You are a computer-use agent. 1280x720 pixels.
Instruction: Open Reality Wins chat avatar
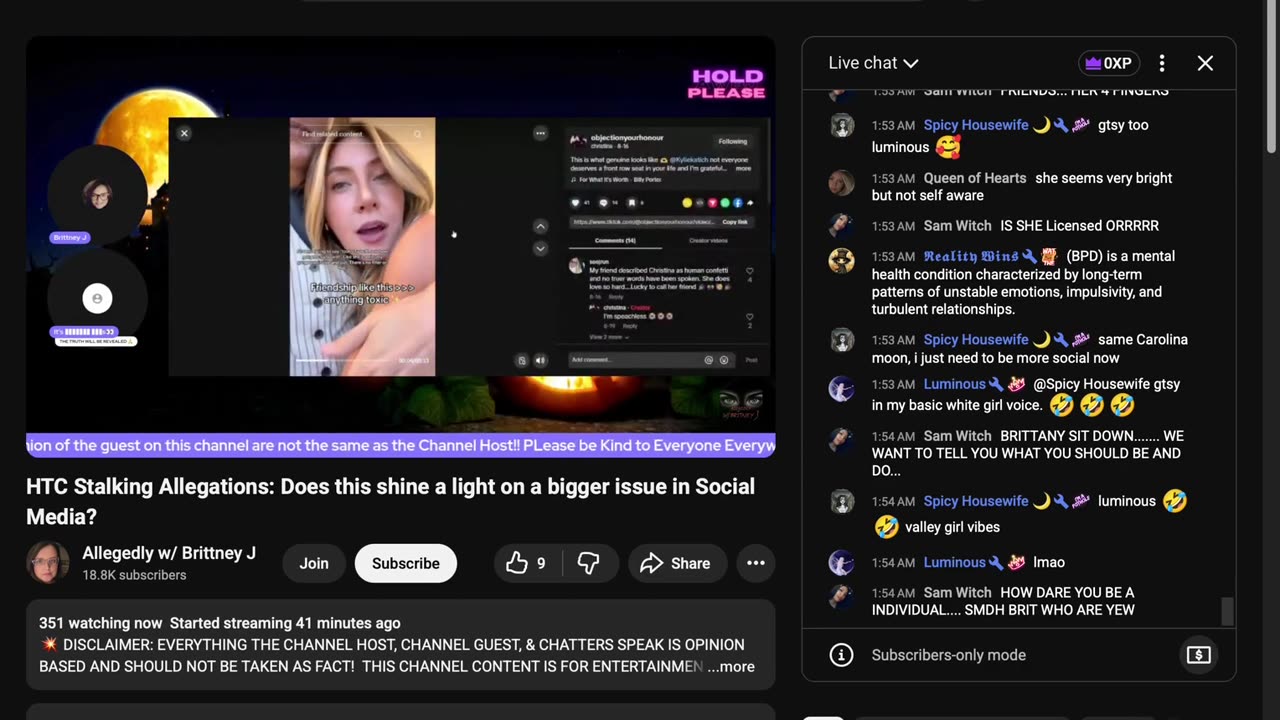pyautogui.click(x=842, y=260)
